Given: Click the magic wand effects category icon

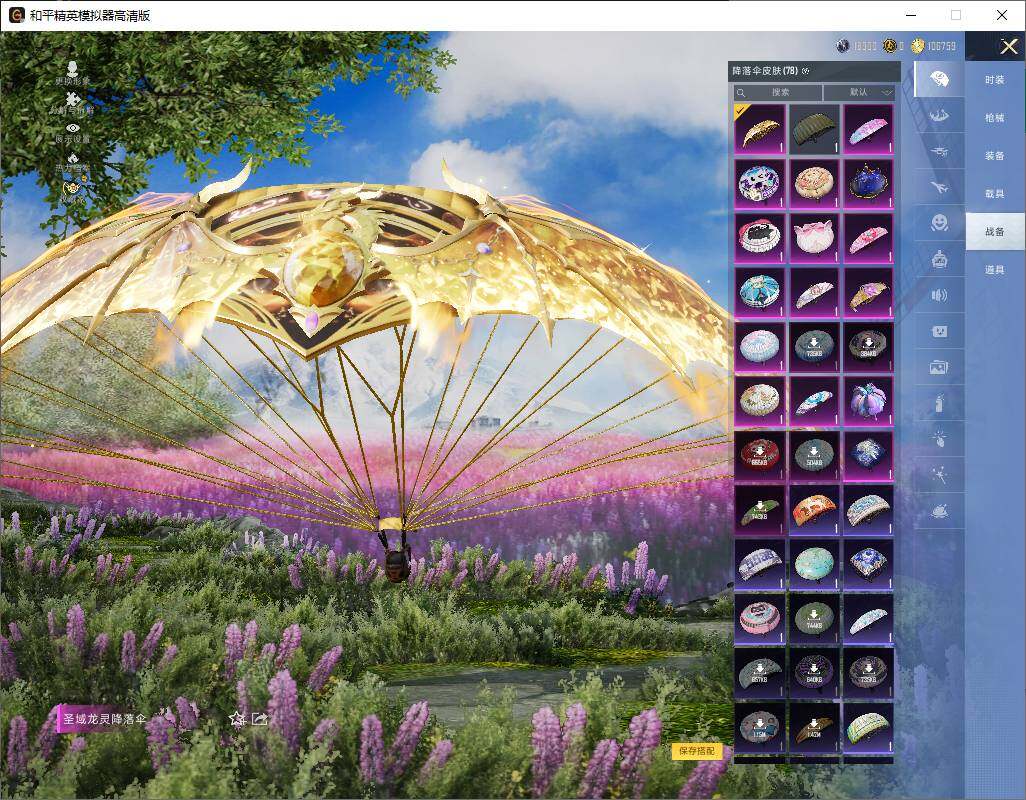Looking at the screenshot, I should point(939,476).
